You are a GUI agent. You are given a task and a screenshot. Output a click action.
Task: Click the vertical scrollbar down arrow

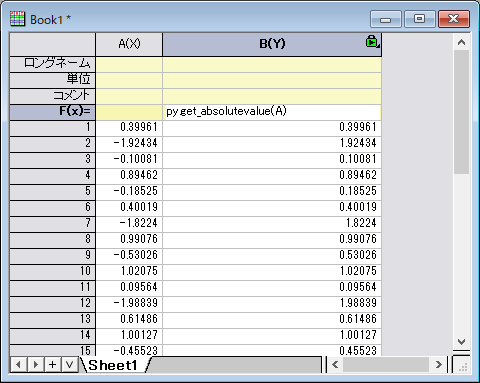(461, 342)
